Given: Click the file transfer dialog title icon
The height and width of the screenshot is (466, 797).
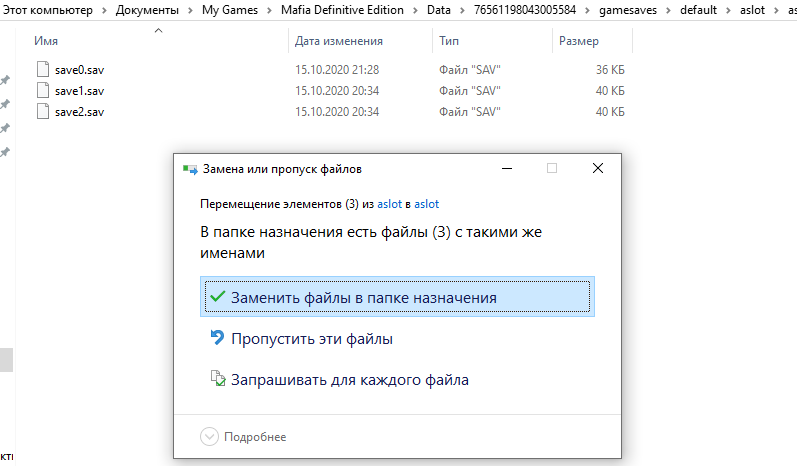Looking at the screenshot, I should tap(190, 169).
